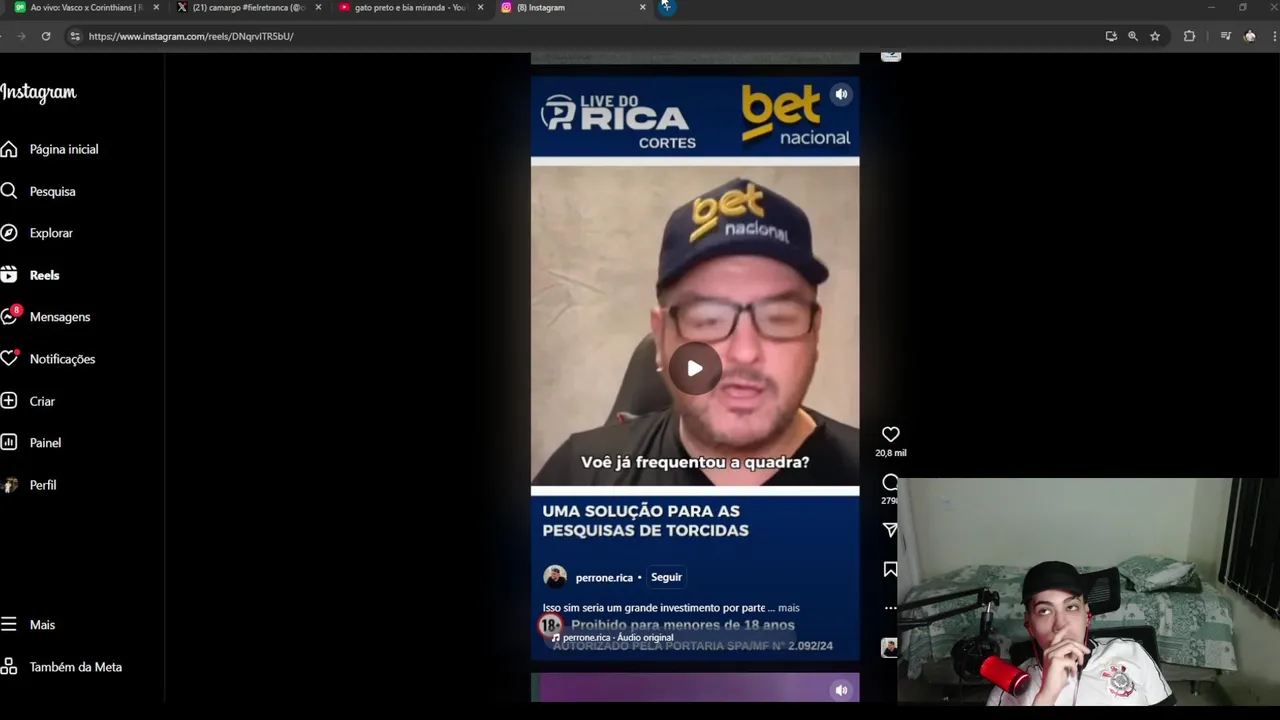Click the site info icon in address bar

tap(74, 36)
